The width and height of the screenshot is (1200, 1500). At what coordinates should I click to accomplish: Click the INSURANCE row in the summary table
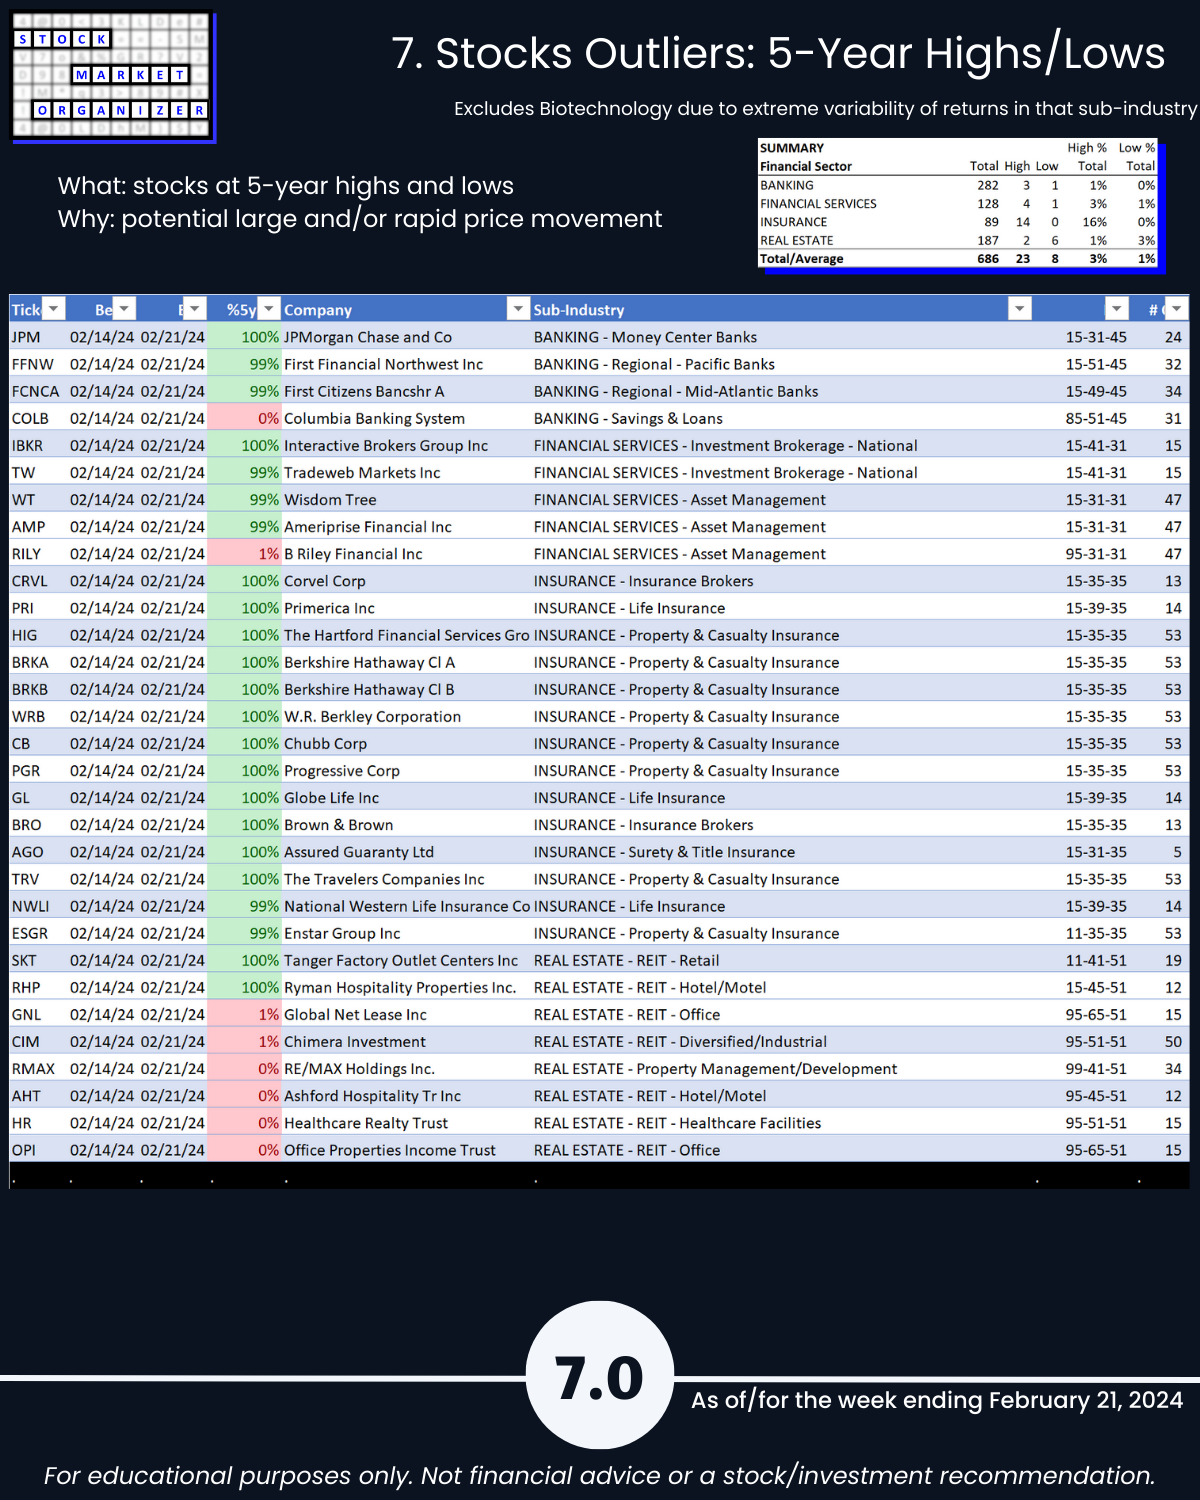click(957, 221)
